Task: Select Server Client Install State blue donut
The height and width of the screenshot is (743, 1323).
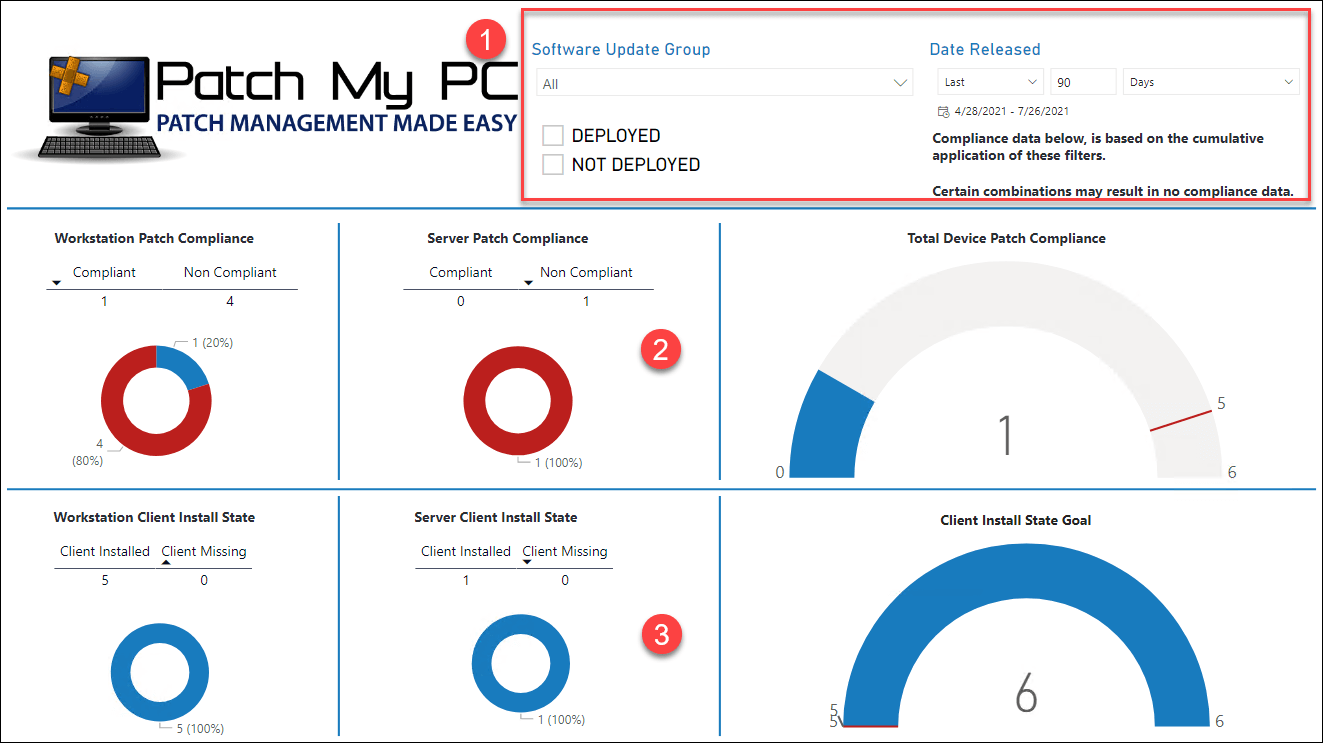Action: [x=480, y=664]
